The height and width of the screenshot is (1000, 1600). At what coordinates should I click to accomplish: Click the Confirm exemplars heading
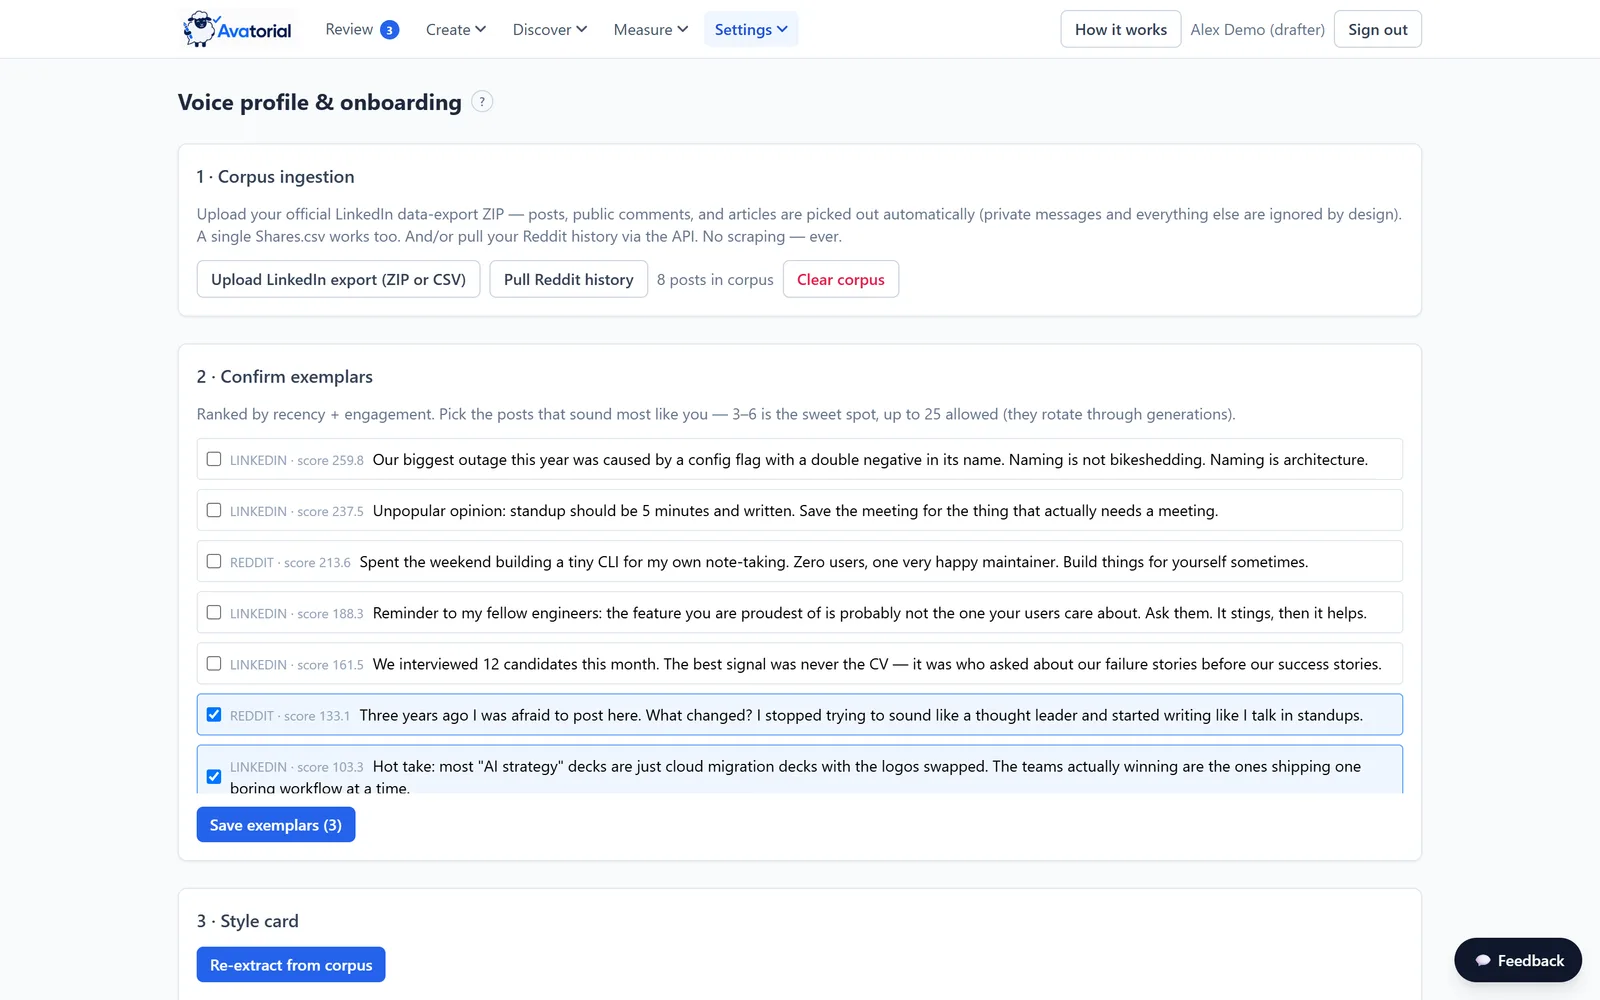point(285,377)
